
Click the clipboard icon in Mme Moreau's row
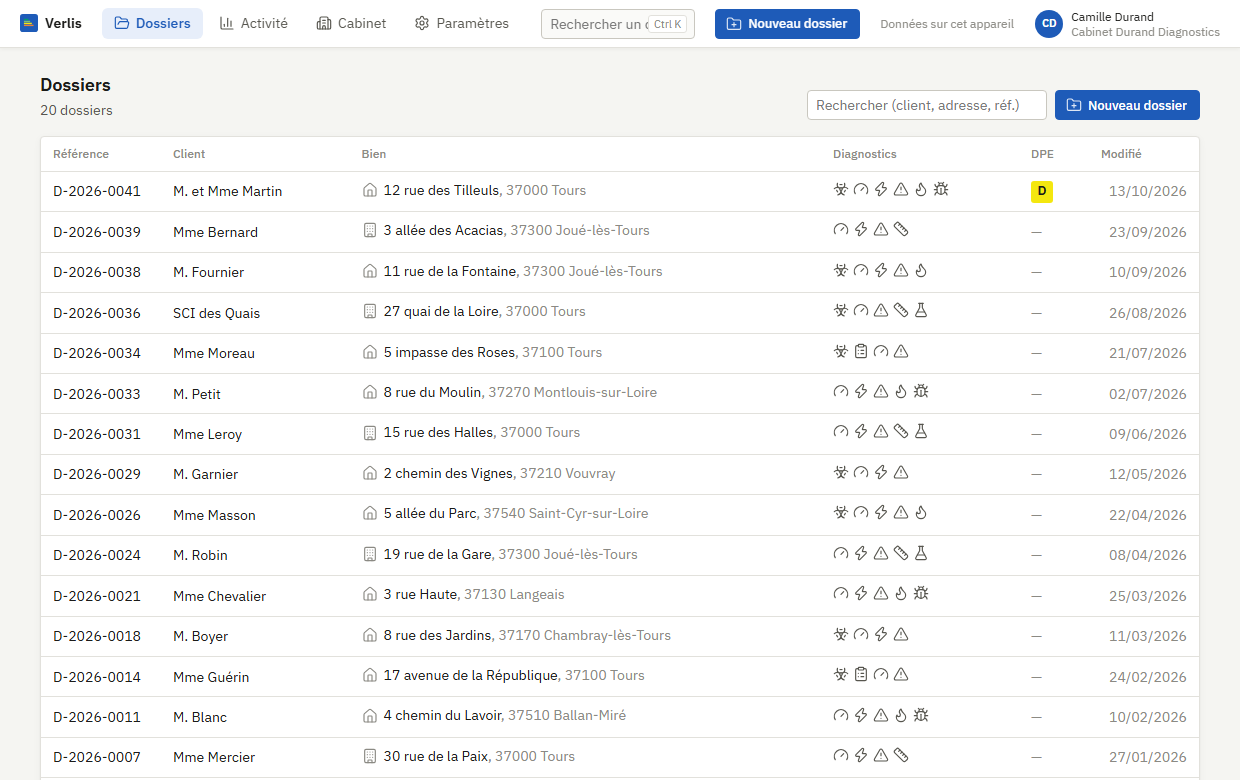click(x=861, y=352)
